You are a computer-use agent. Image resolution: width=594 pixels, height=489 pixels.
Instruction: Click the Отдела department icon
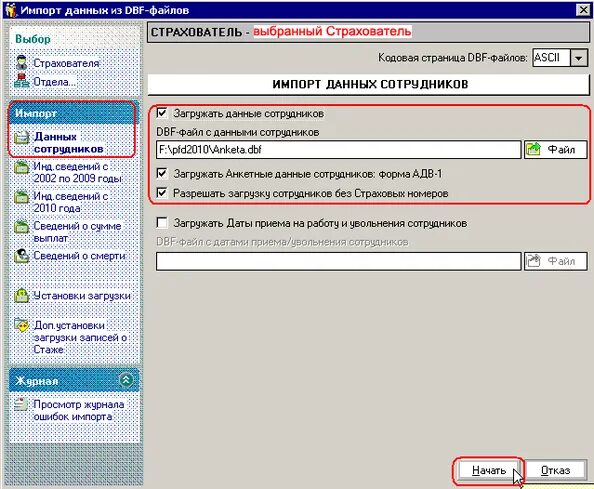click(x=22, y=80)
